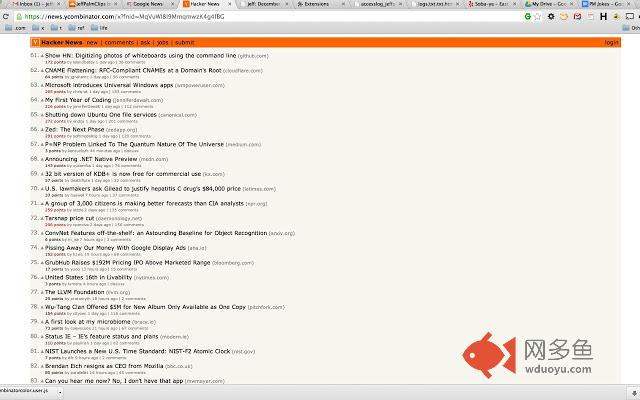Open 'P≠NP Problem Linked To Quantum Nature' story

click(x=134, y=144)
